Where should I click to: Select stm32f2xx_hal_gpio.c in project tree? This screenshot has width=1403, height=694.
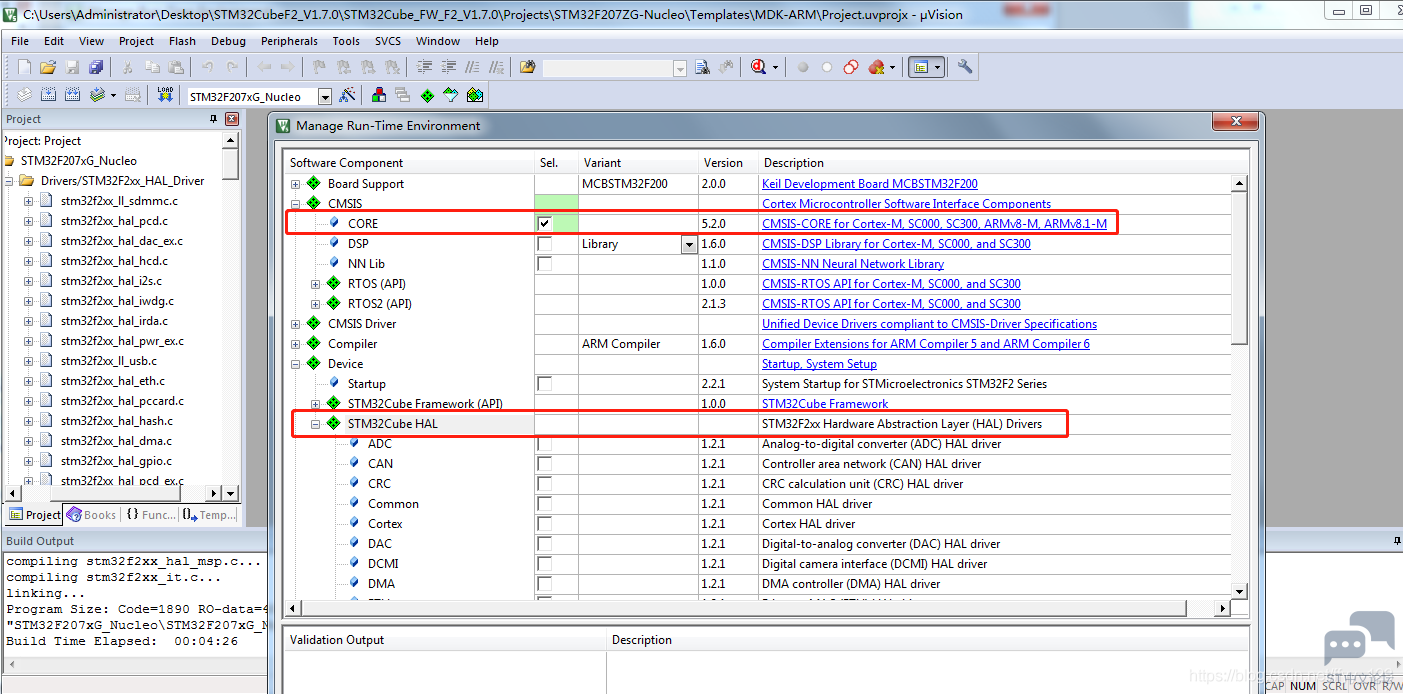(x=116, y=461)
